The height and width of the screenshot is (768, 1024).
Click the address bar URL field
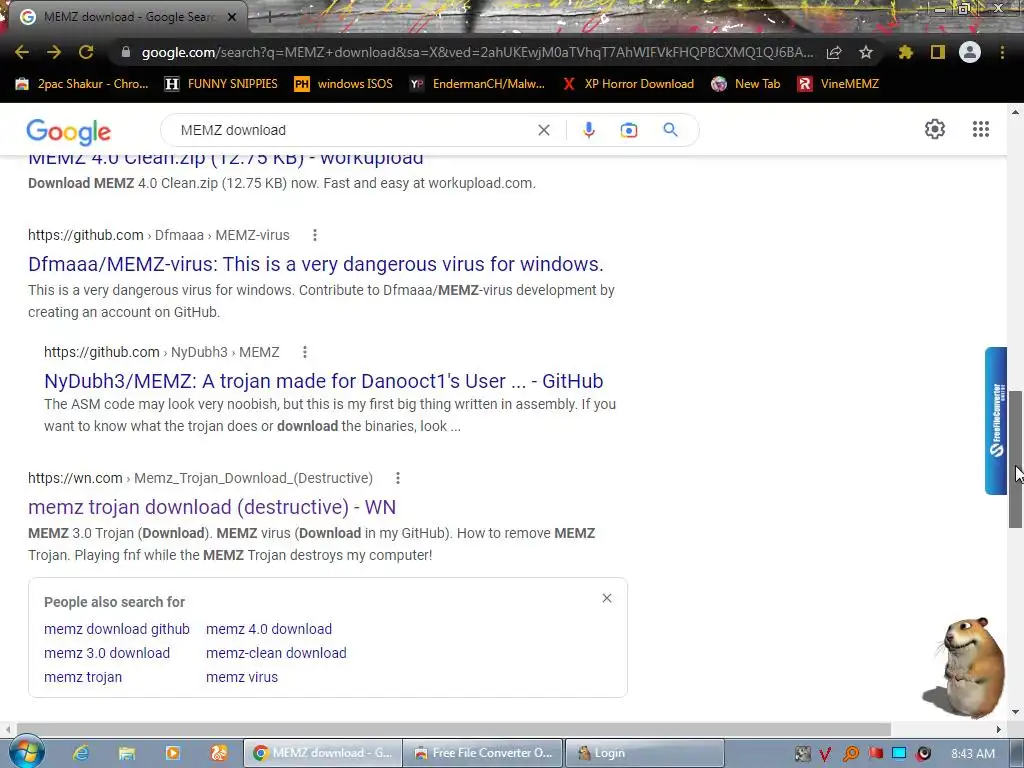[477, 52]
